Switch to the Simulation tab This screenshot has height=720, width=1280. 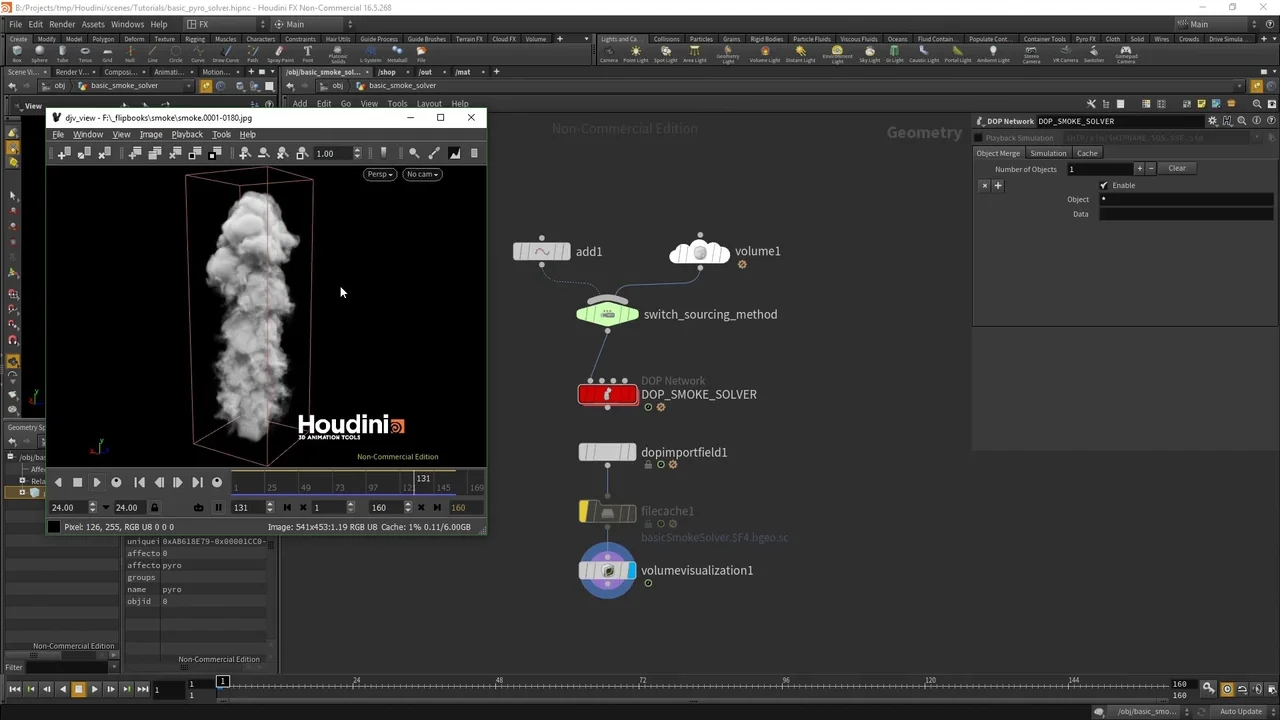point(1048,153)
